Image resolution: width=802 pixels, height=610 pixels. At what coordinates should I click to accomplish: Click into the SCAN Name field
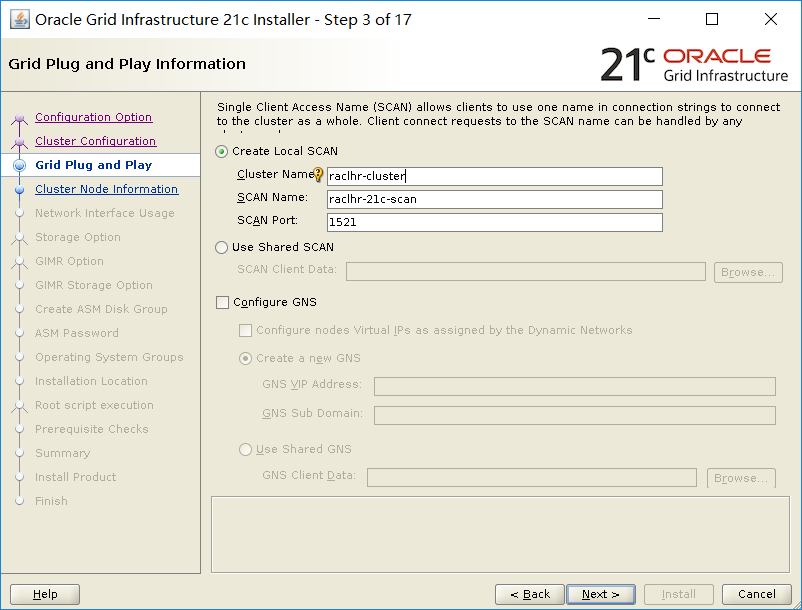(495, 199)
